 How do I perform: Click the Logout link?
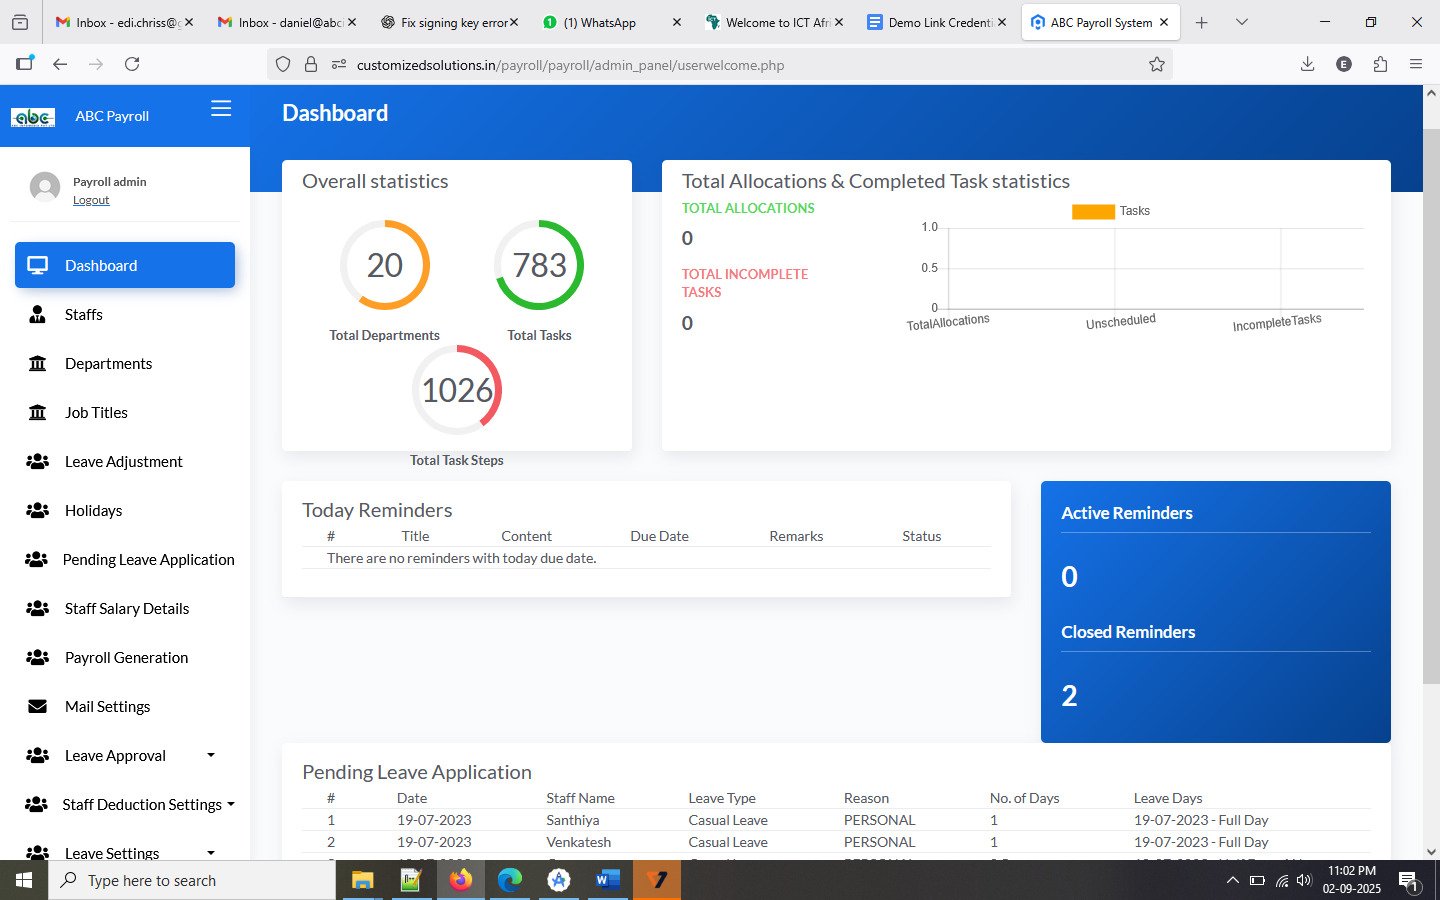pyautogui.click(x=91, y=200)
